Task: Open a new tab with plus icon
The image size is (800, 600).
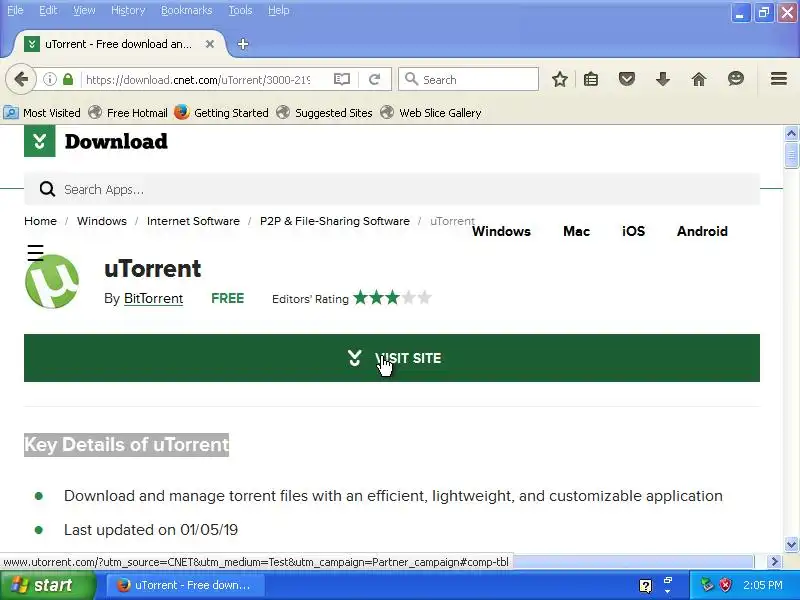Action: click(243, 44)
